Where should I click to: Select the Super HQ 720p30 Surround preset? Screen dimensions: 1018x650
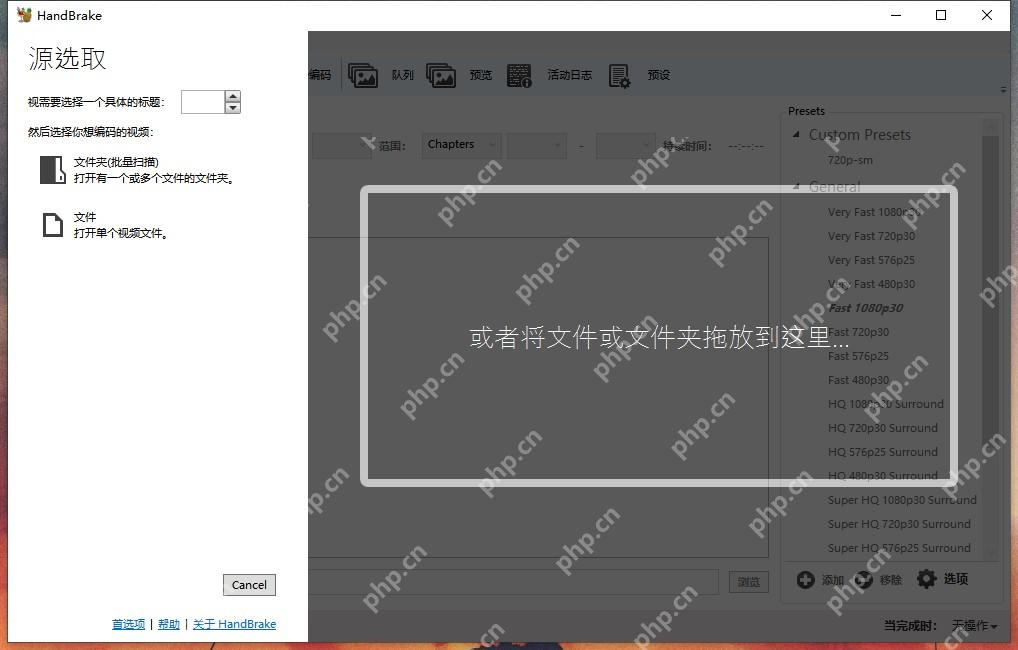899,525
